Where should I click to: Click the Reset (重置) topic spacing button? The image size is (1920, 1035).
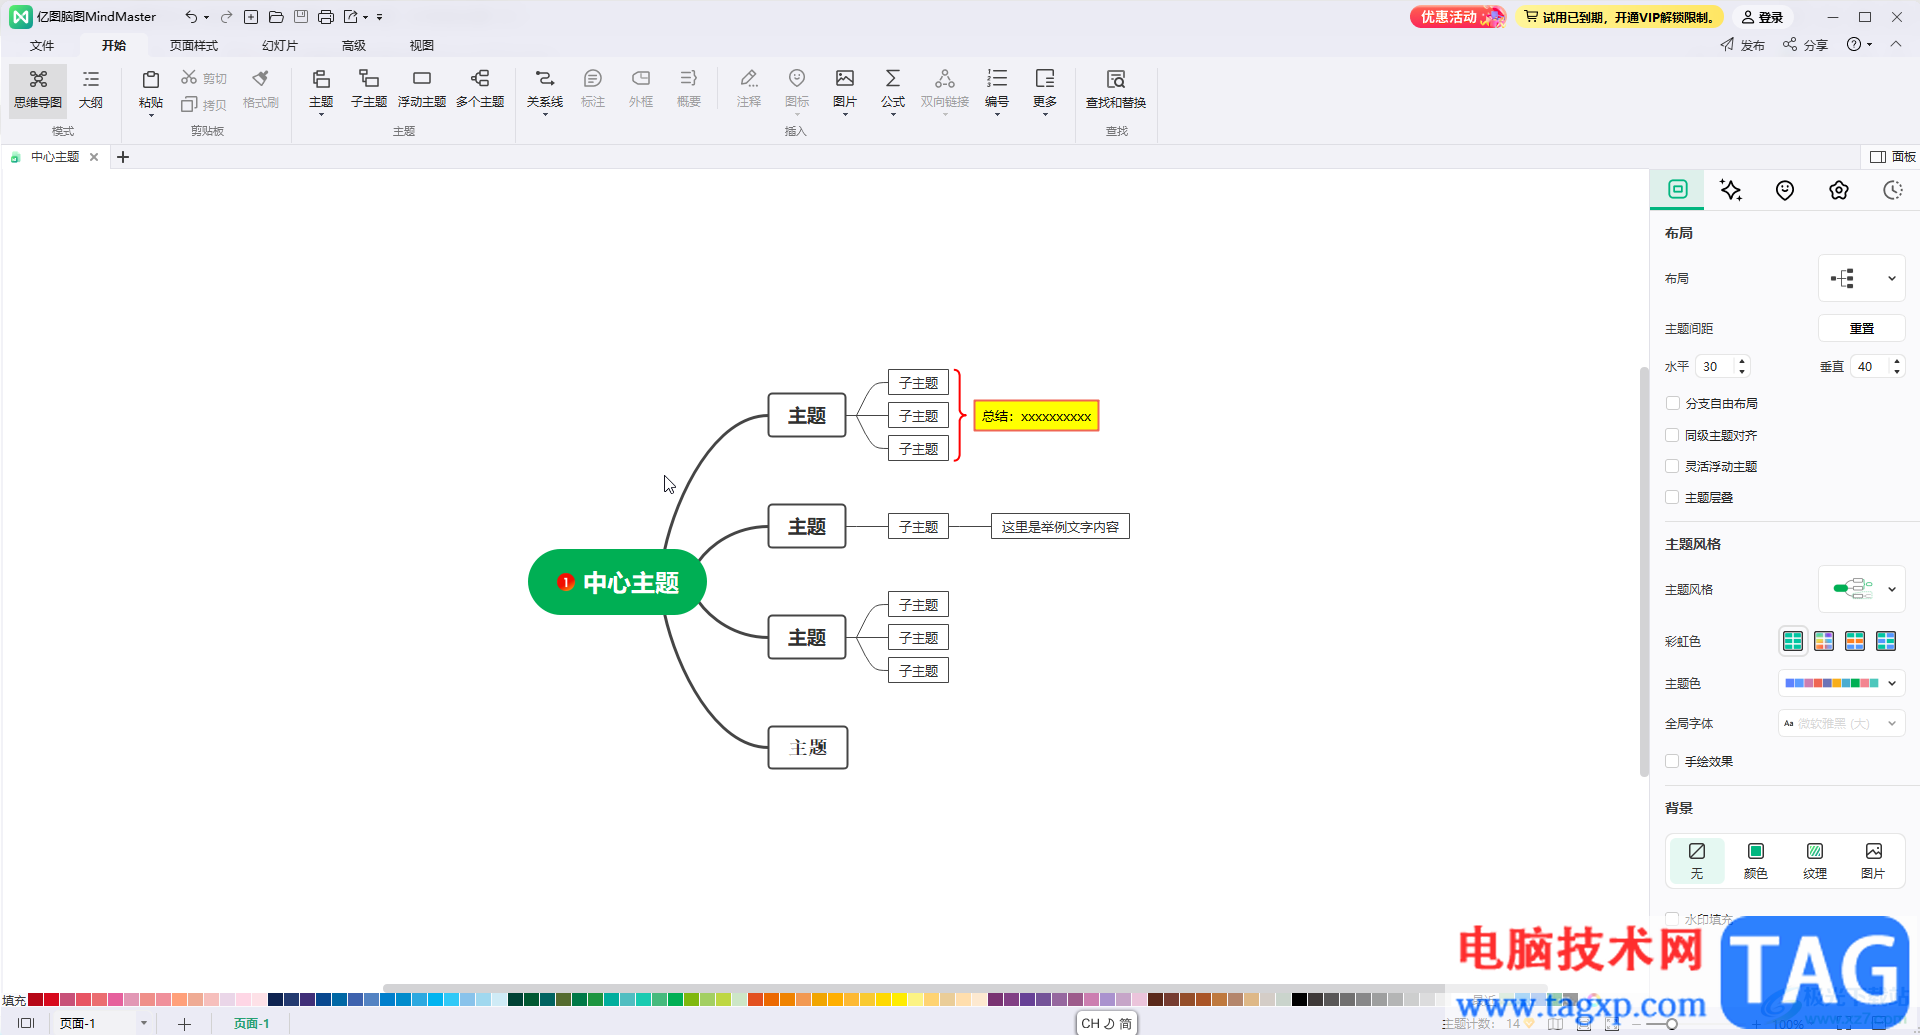pyautogui.click(x=1861, y=328)
